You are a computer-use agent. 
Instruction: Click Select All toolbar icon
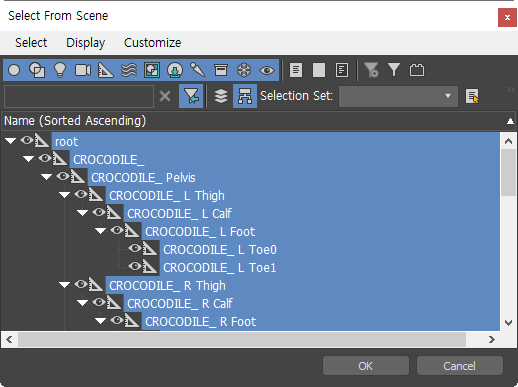[296, 70]
